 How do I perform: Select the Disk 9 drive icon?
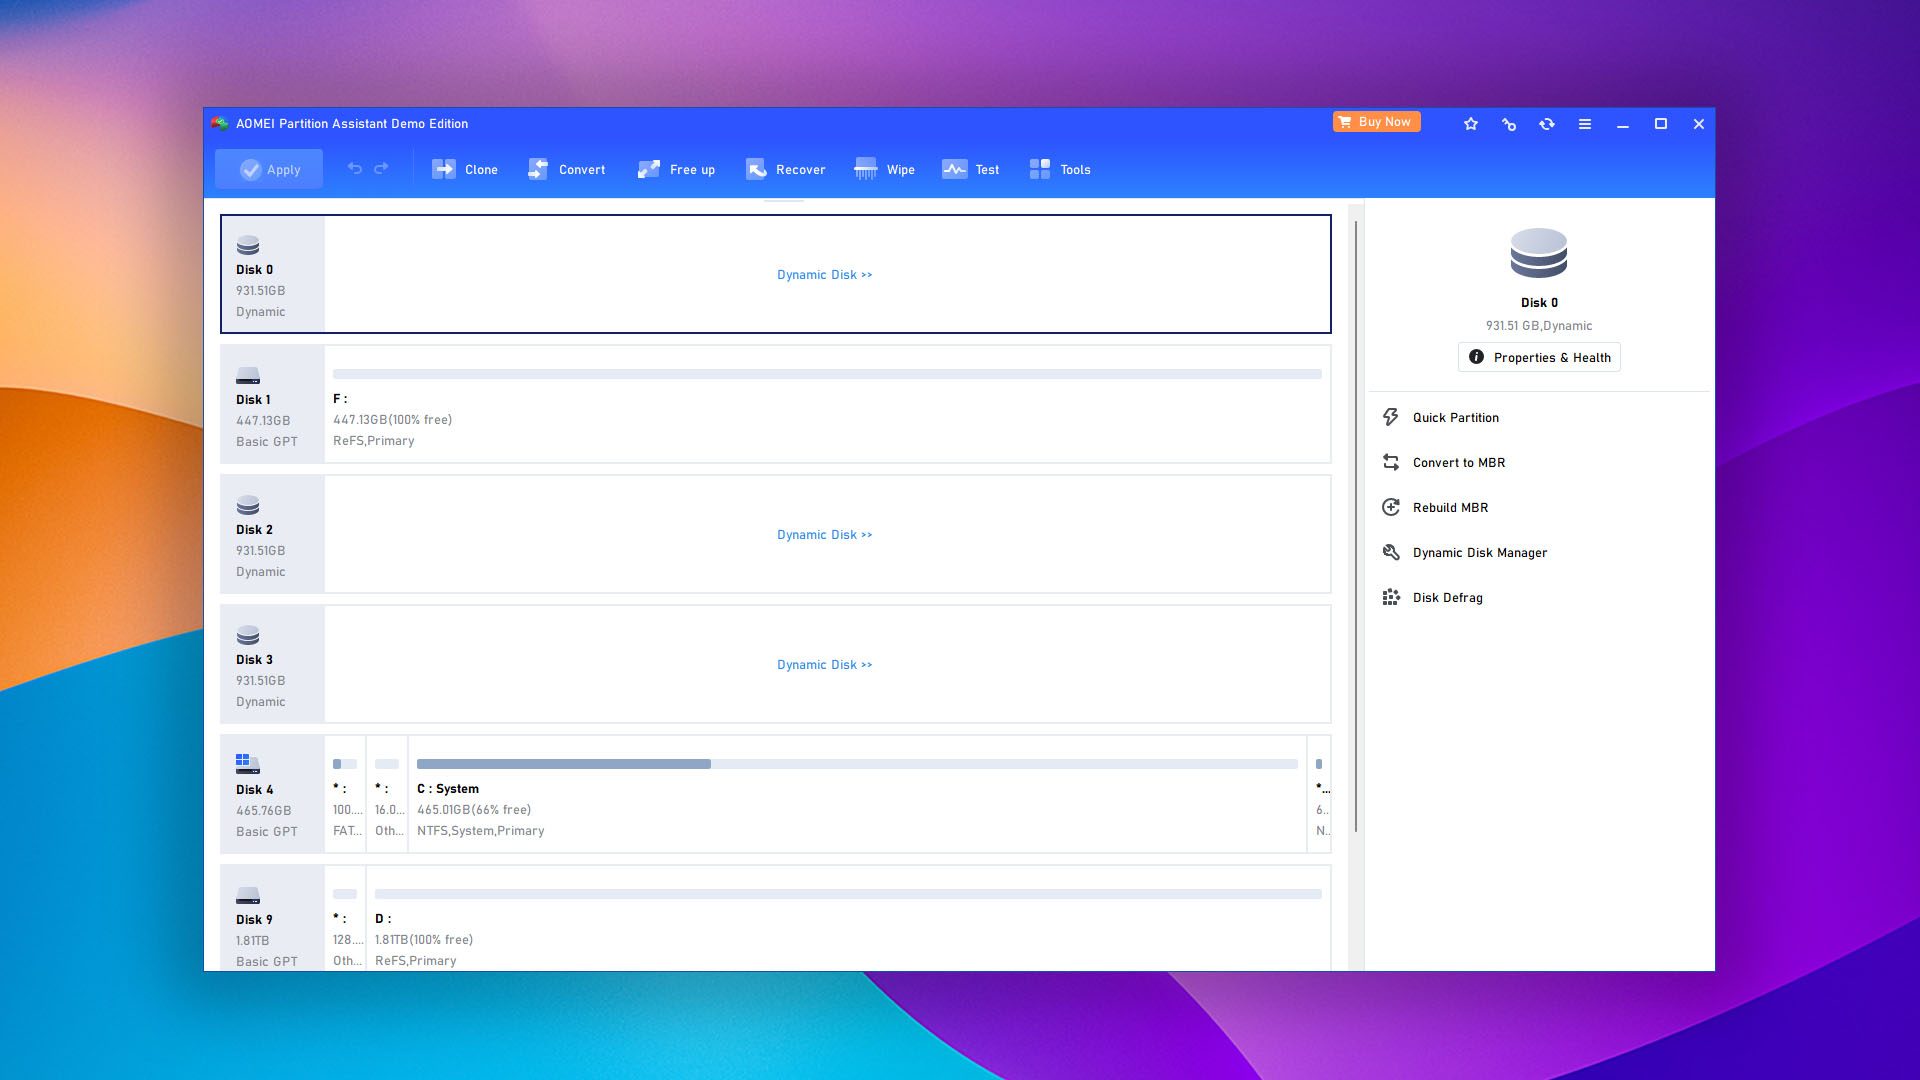(x=248, y=896)
